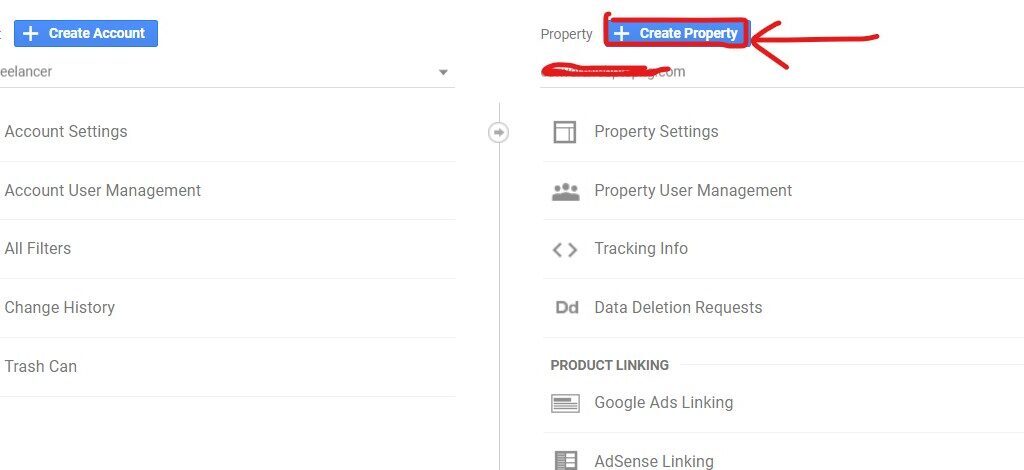Open the Data Deletion Requests link
The height and width of the screenshot is (470, 1024).
coord(678,307)
